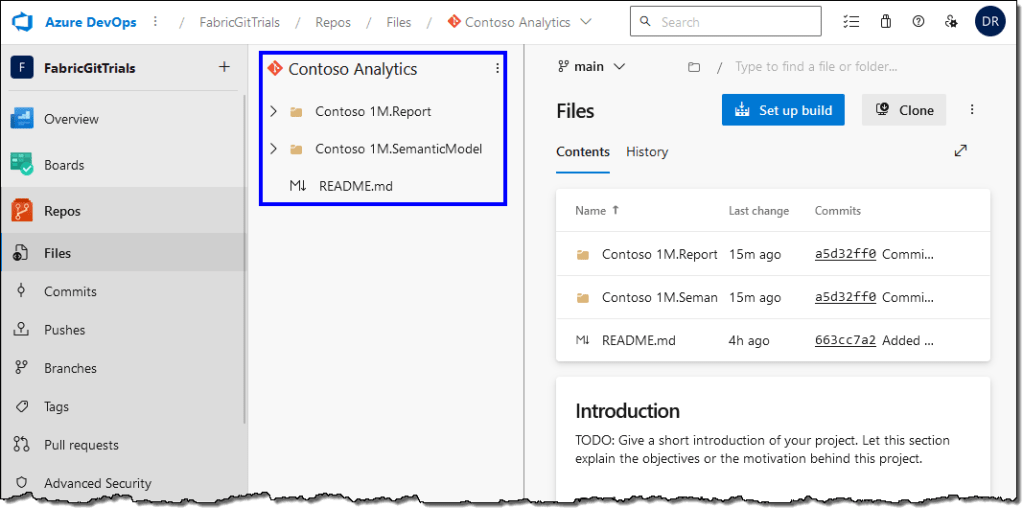Viewport: 1023px width, 508px height.
Task: Open commit link 663cc7a2
Action: tap(845, 340)
